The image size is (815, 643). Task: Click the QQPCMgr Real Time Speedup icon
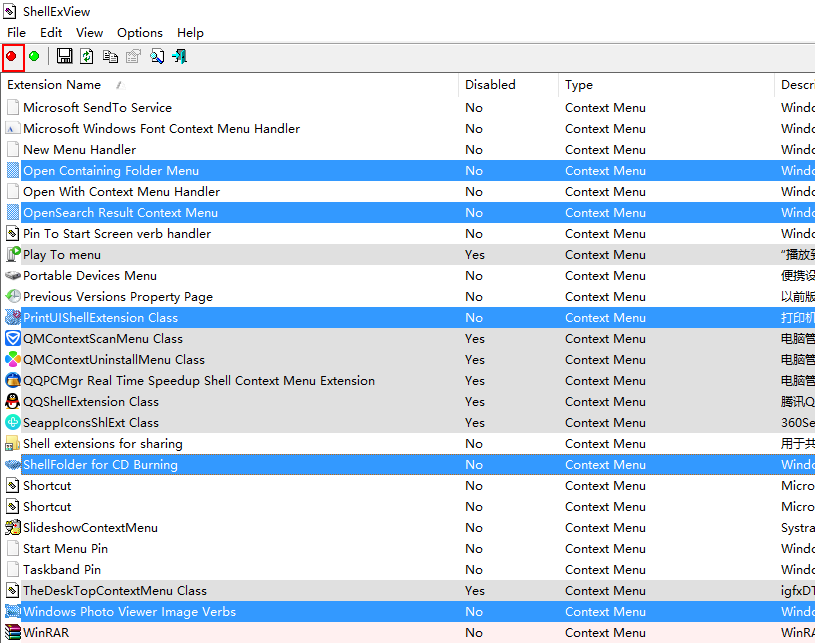point(12,380)
